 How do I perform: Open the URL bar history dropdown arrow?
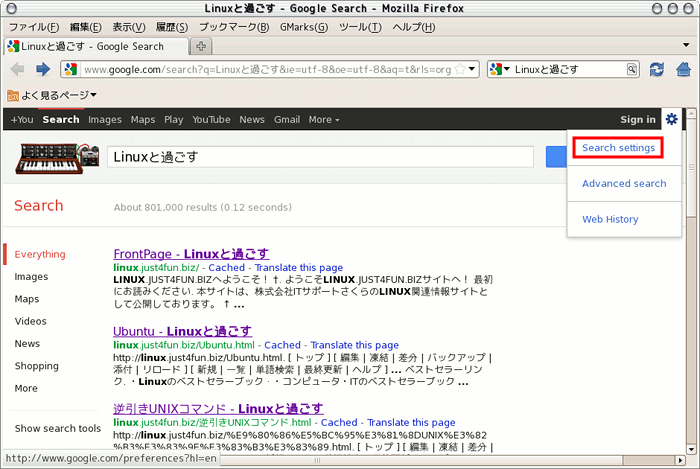pyautogui.click(x=473, y=69)
